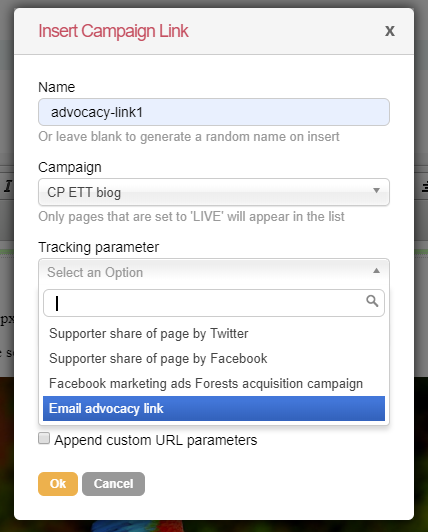Click the Select an Option tracking dropdown

tap(214, 272)
